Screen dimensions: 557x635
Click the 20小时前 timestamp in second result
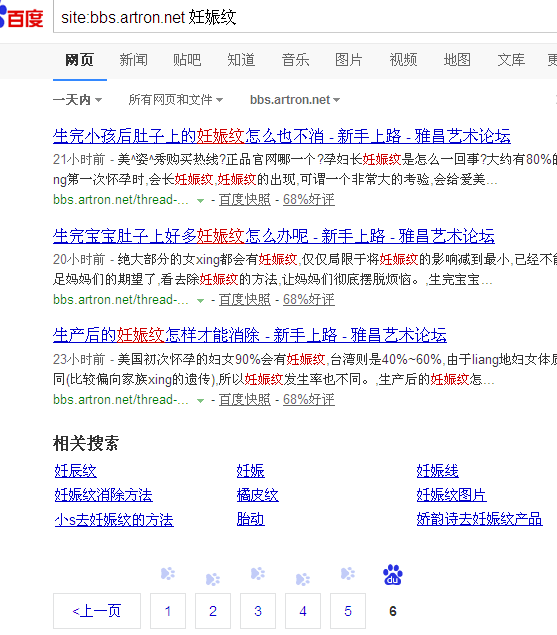(79, 260)
